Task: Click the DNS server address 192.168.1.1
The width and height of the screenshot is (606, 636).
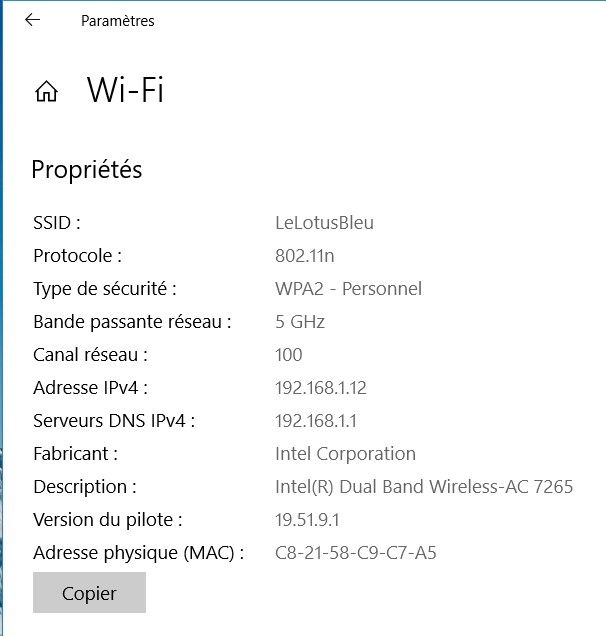Action: (315, 420)
